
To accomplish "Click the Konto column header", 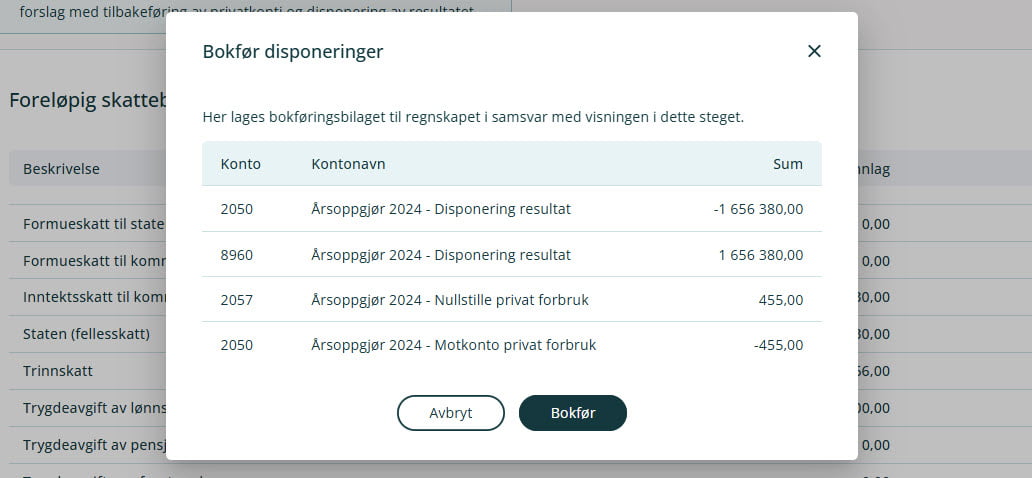I will pos(241,164).
